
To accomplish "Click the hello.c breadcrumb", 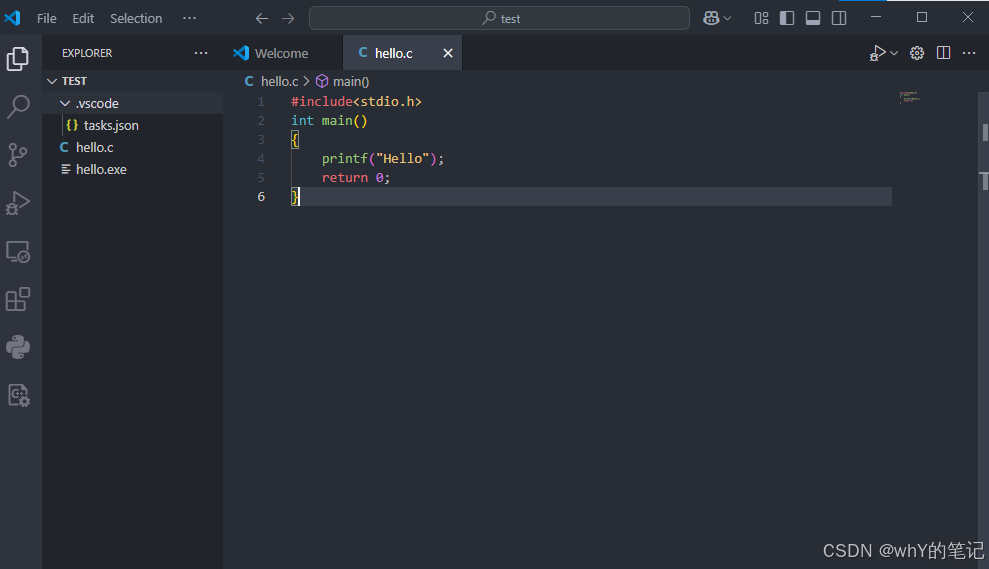I will [279, 81].
